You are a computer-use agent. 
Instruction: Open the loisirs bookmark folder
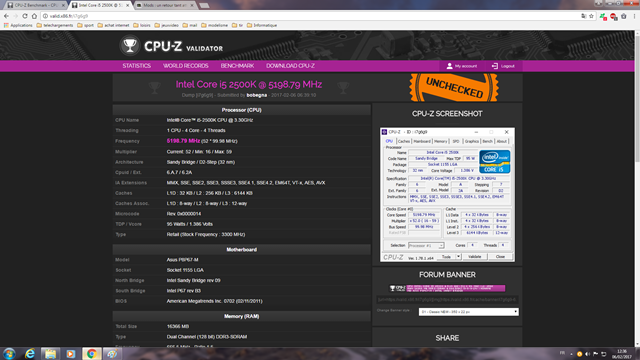click(x=142, y=25)
